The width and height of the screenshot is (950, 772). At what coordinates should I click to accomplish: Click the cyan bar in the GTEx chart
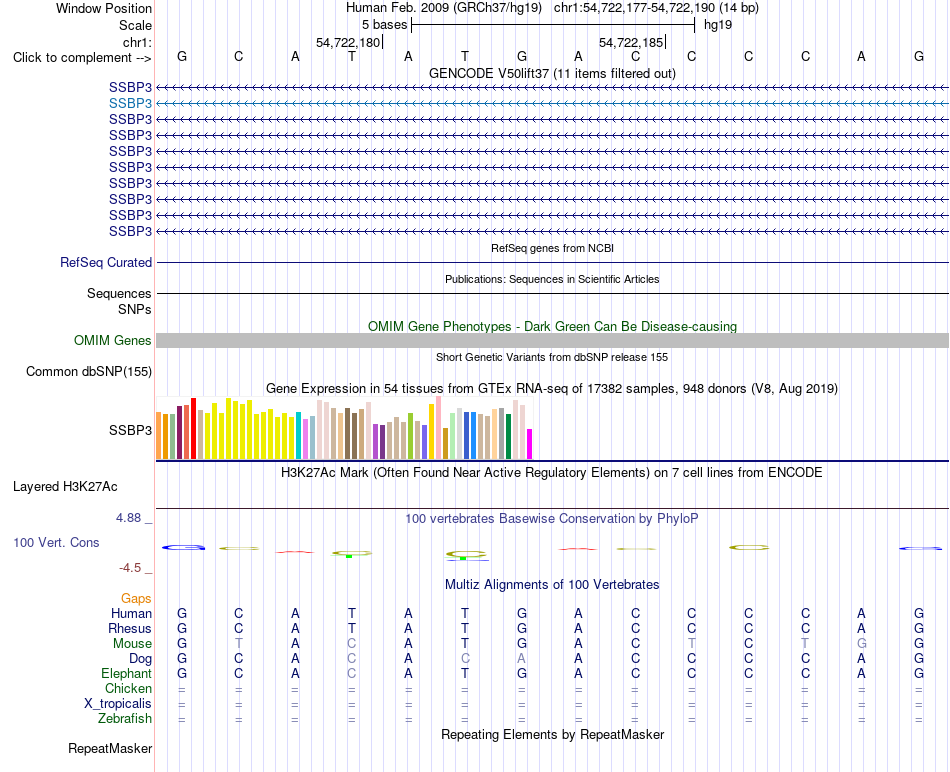point(298,435)
